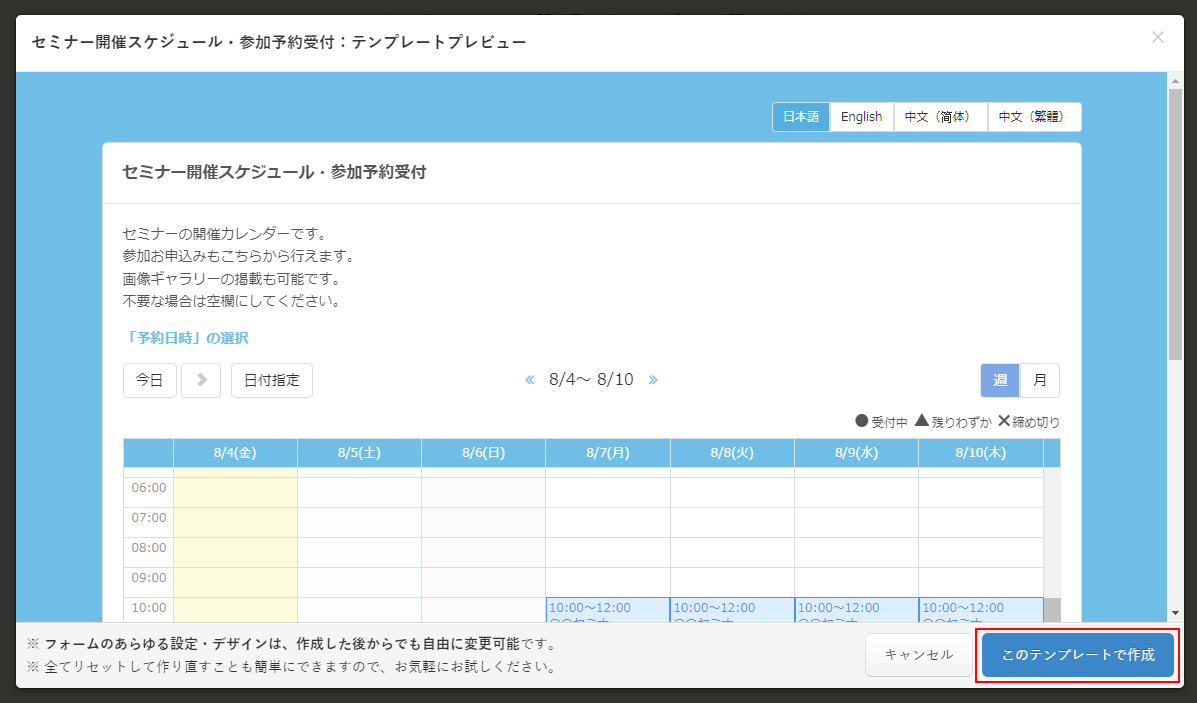Switch calendar to week view (週)
The image size is (1197, 703).
click(1000, 380)
